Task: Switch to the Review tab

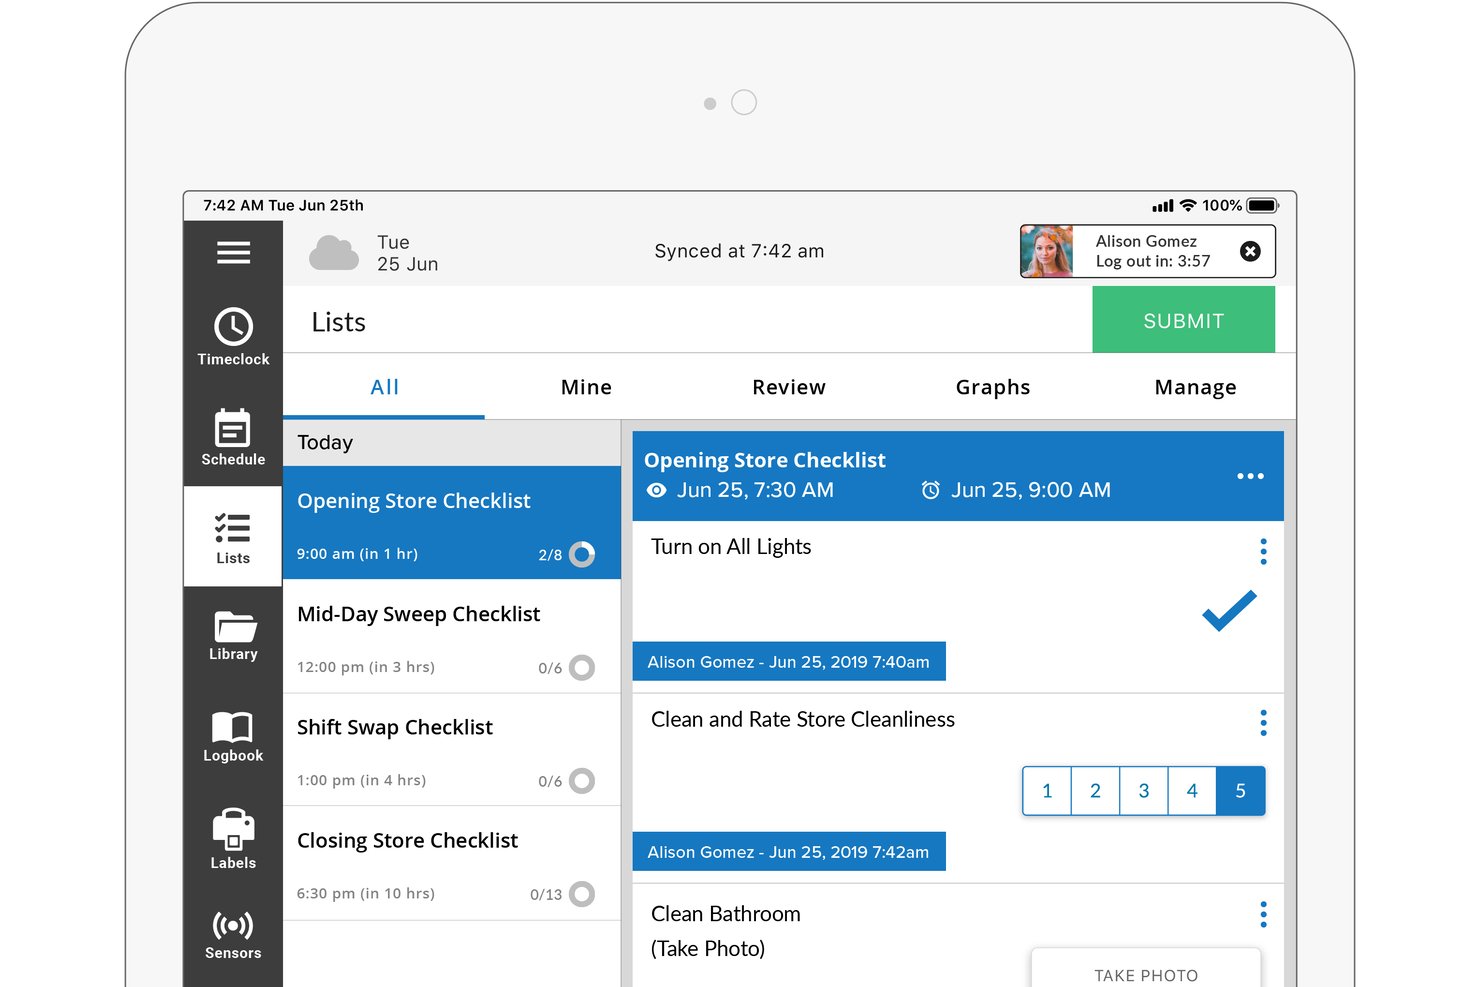Action: pyautogui.click(x=789, y=387)
